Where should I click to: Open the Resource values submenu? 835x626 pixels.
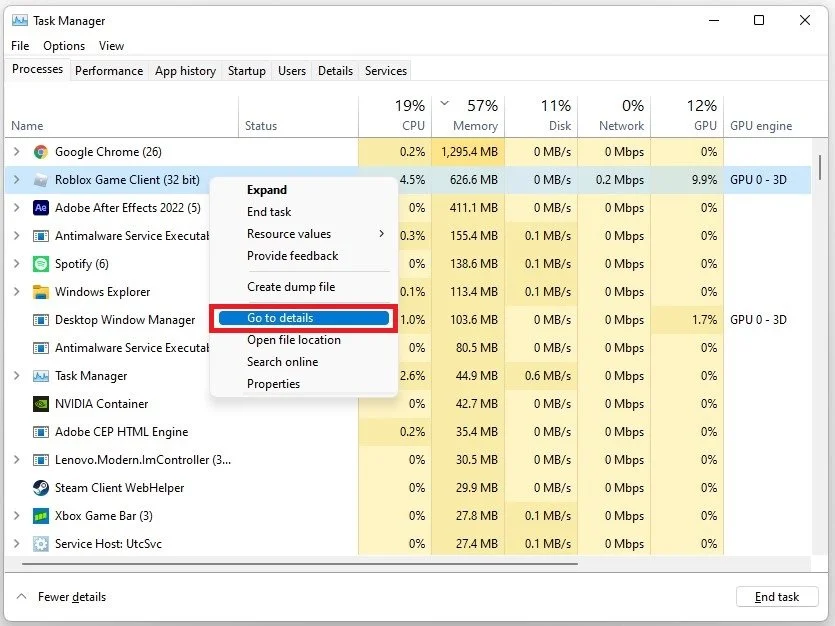coord(304,234)
